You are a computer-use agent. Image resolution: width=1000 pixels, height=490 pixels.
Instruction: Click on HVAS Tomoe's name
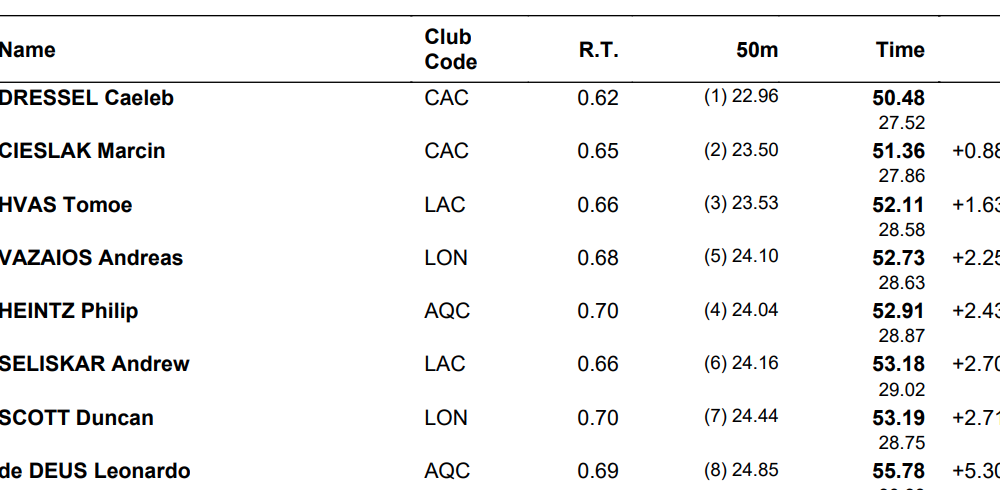pyautogui.click(x=66, y=205)
